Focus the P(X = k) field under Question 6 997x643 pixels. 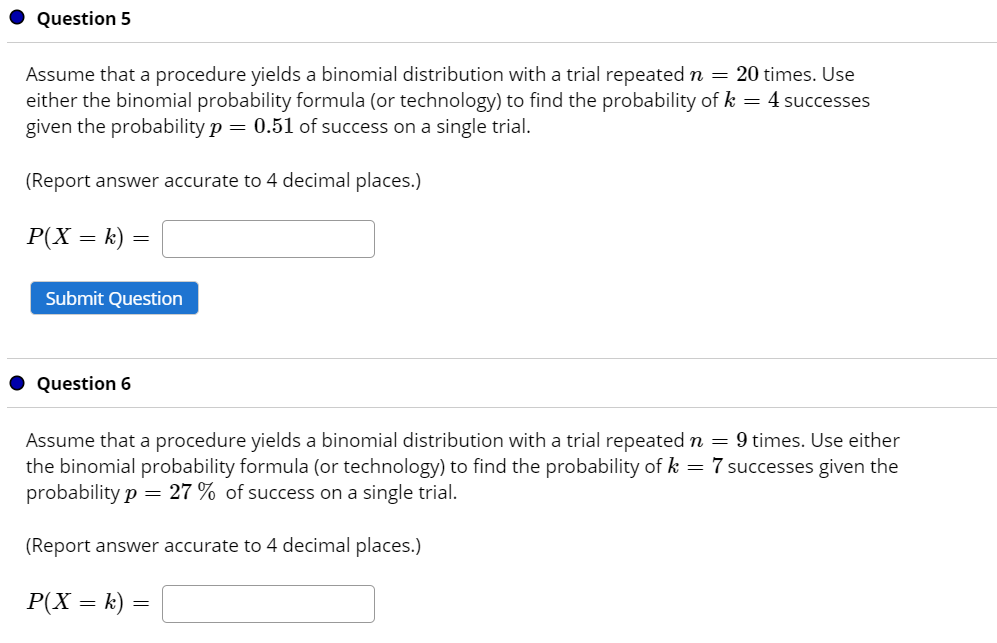pyautogui.click(x=268, y=603)
